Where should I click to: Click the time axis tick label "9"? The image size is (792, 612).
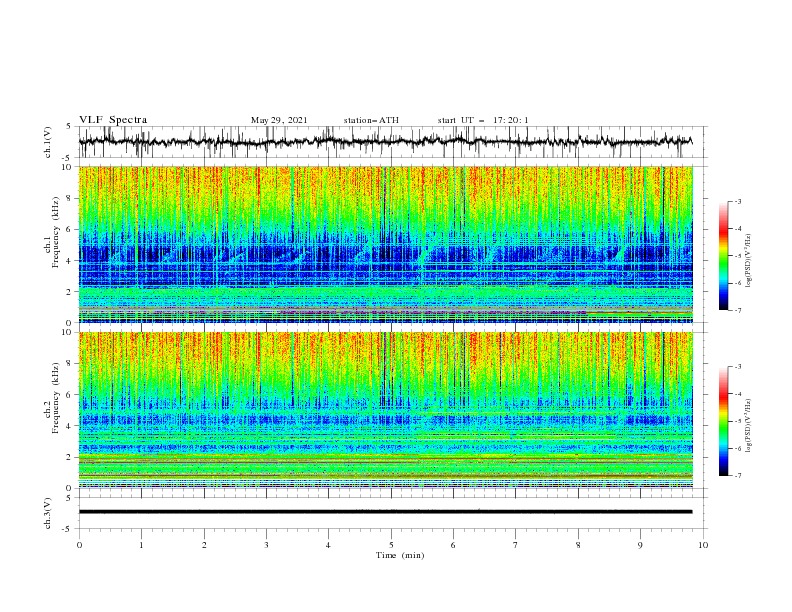tap(640, 545)
